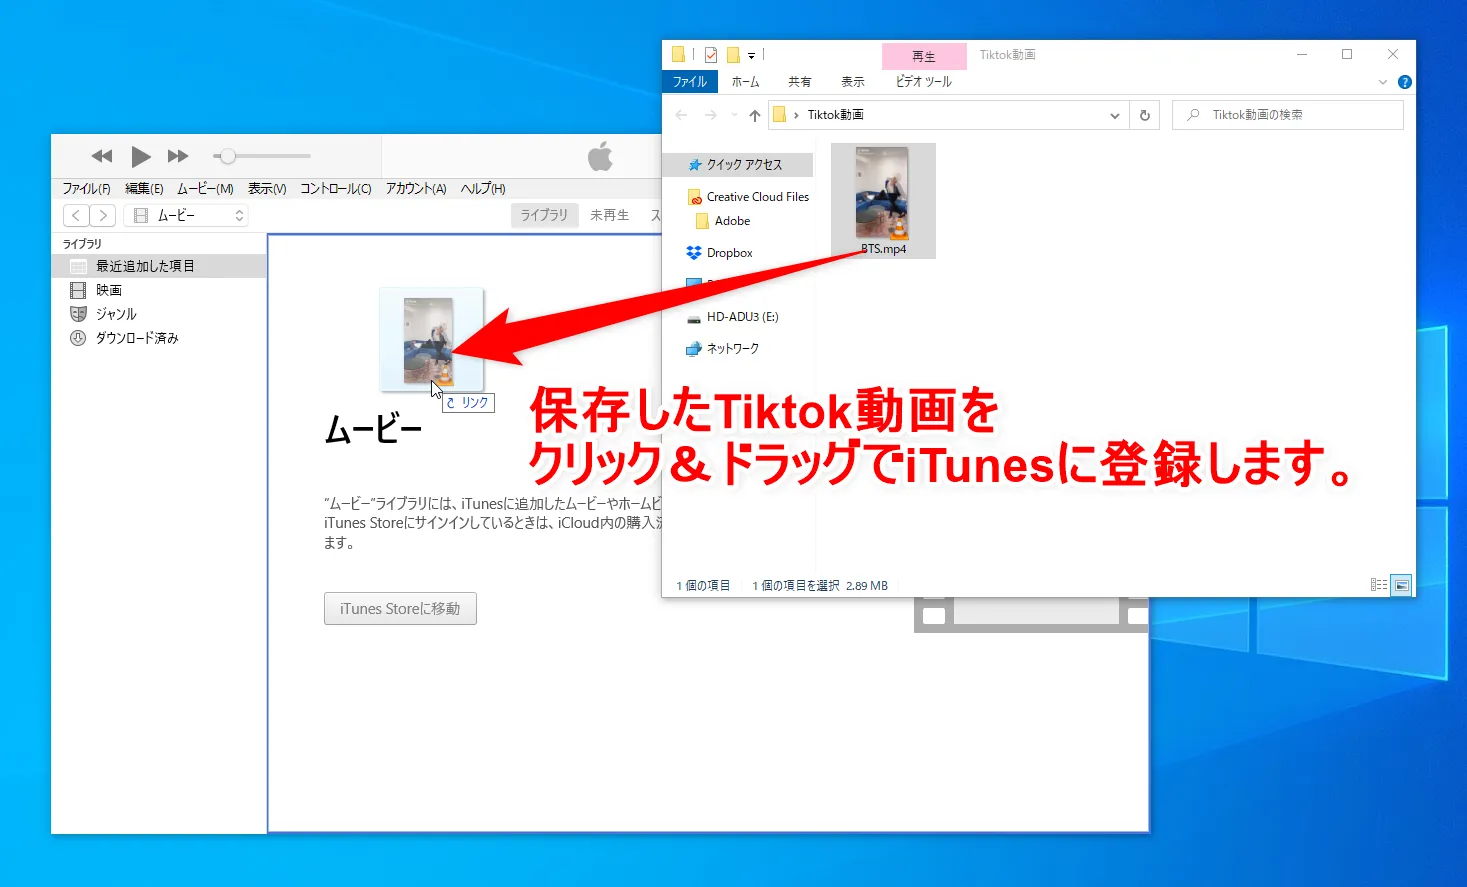Viewport: 1467px width, 887px height.
Task: Click the iTunes rewind button
Action: (x=102, y=156)
